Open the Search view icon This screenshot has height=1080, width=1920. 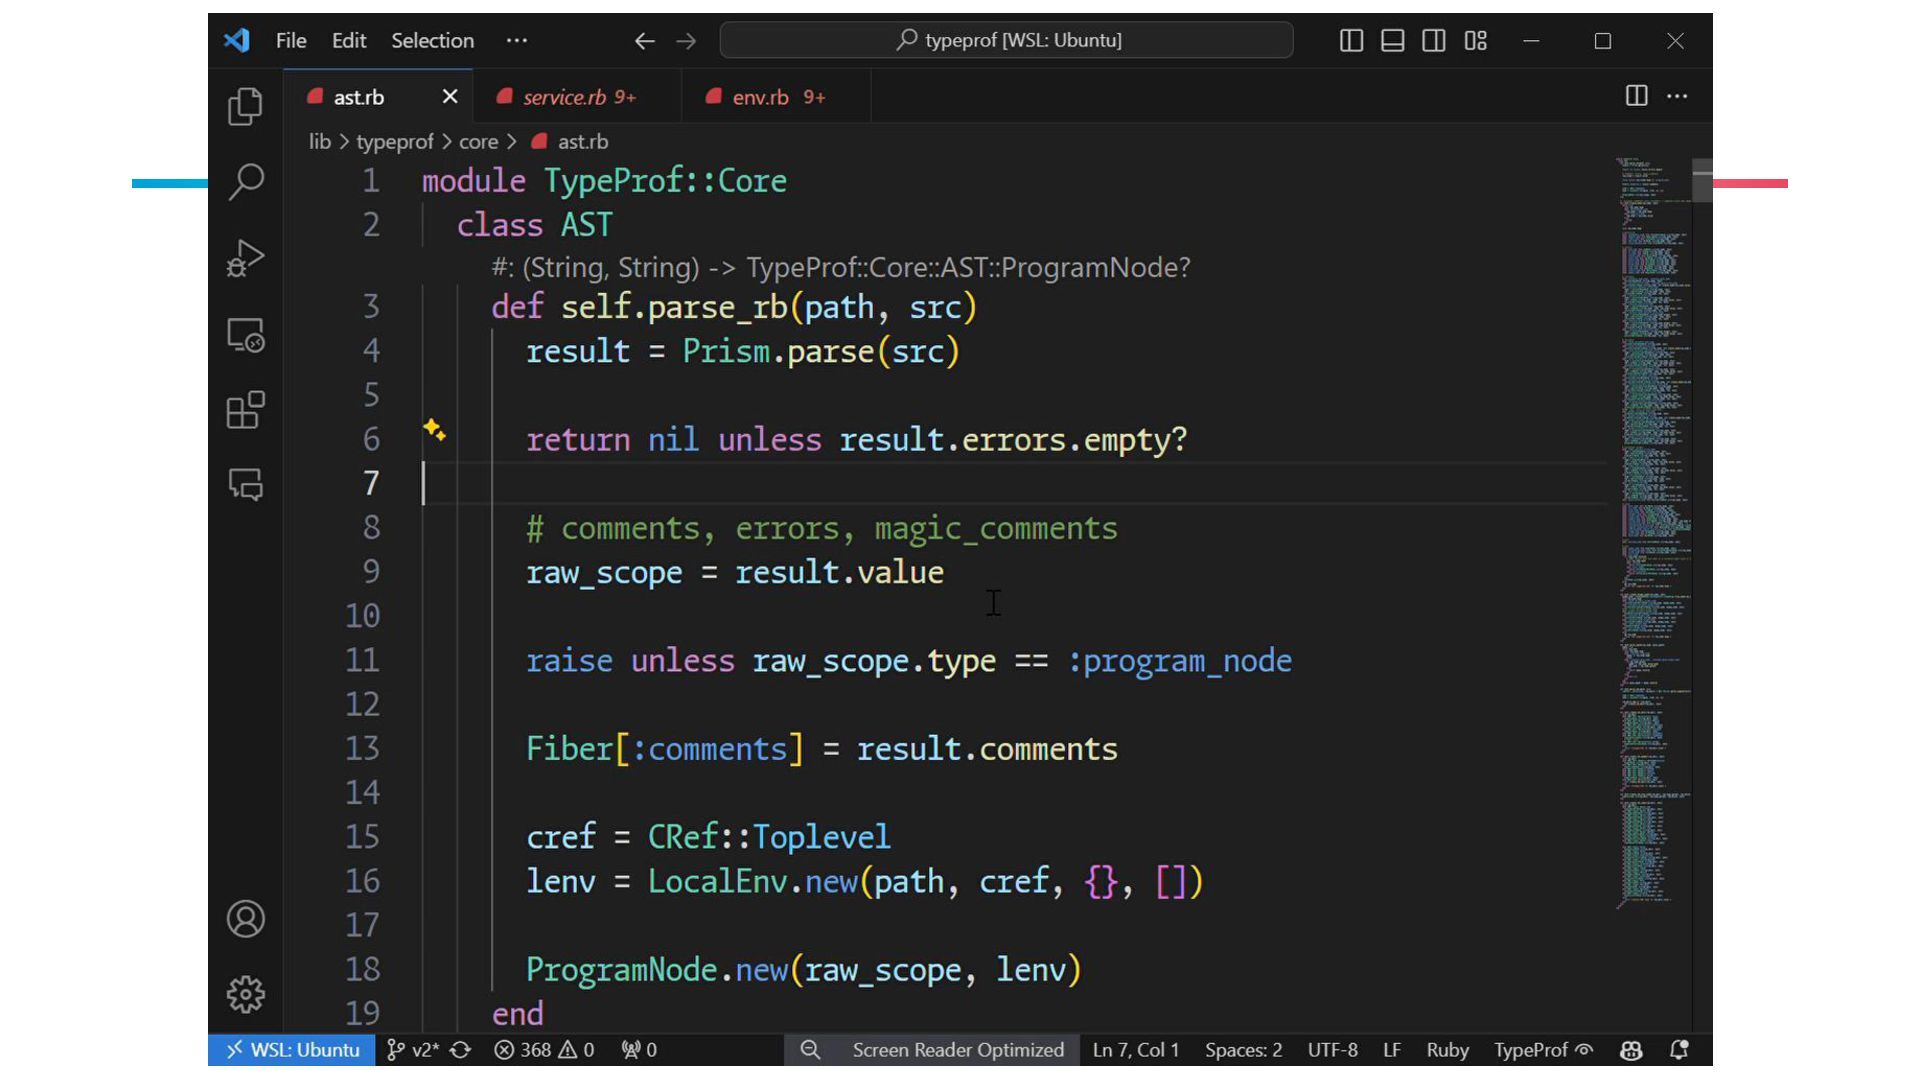click(x=245, y=182)
